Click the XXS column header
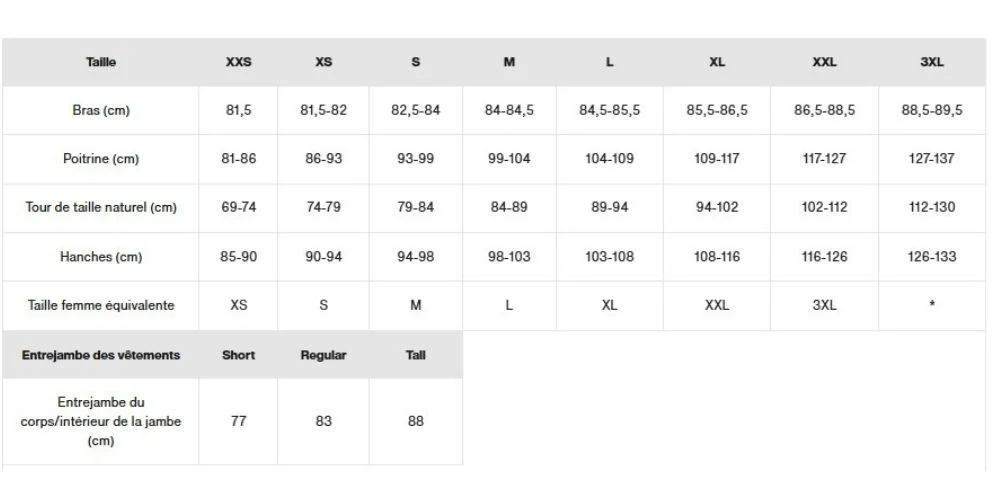This screenshot has width=1000, height=500. [238, 62]
